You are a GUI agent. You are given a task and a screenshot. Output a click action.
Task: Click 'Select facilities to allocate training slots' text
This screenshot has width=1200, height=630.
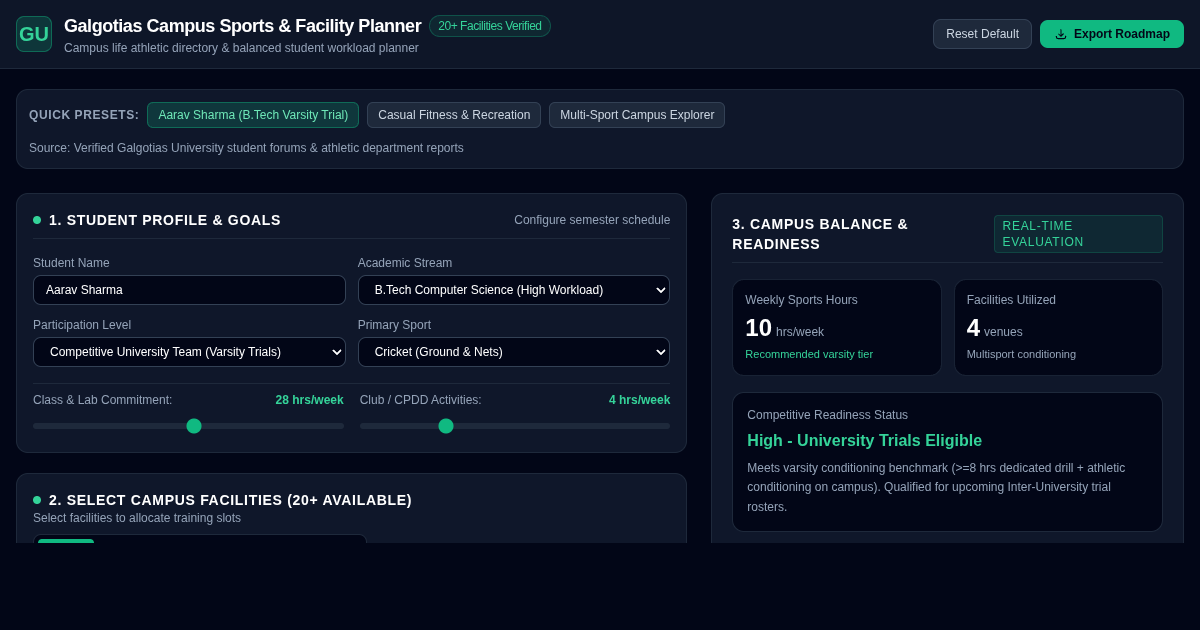137,518
